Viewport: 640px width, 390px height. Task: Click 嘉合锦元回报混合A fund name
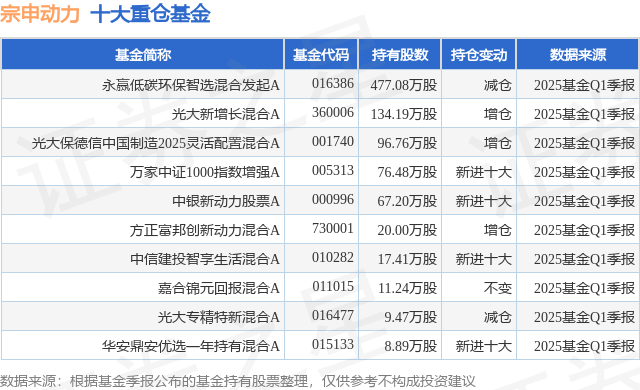(219, 288)
